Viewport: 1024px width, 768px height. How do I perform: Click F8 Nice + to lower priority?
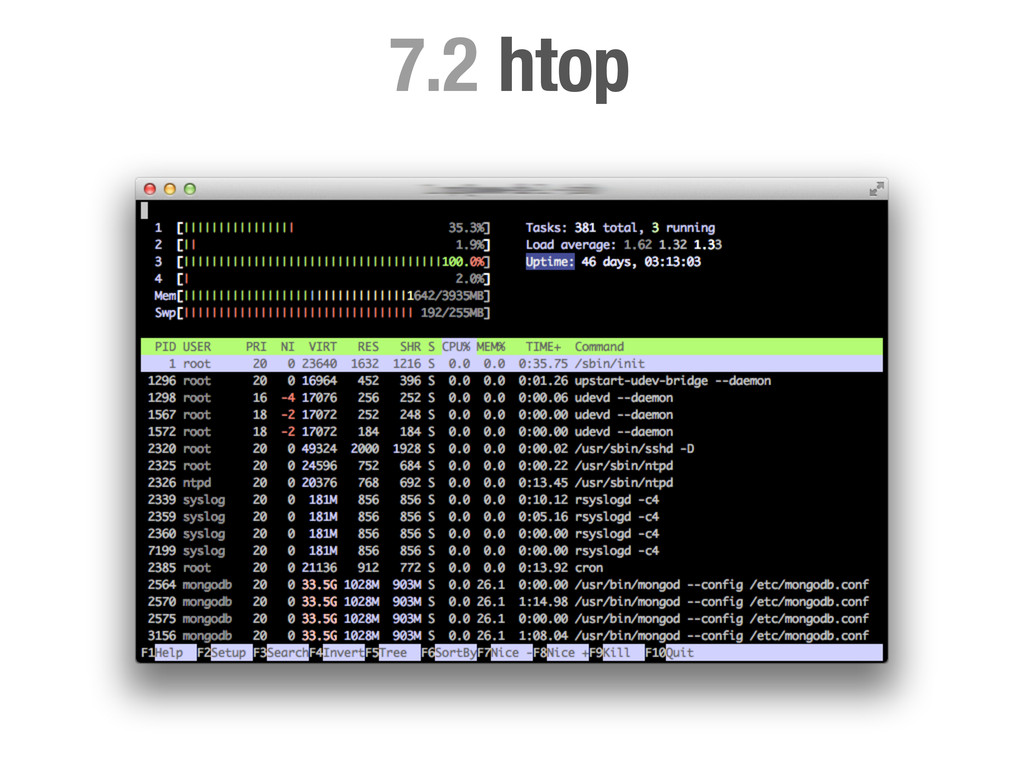[x=561, y=652]
